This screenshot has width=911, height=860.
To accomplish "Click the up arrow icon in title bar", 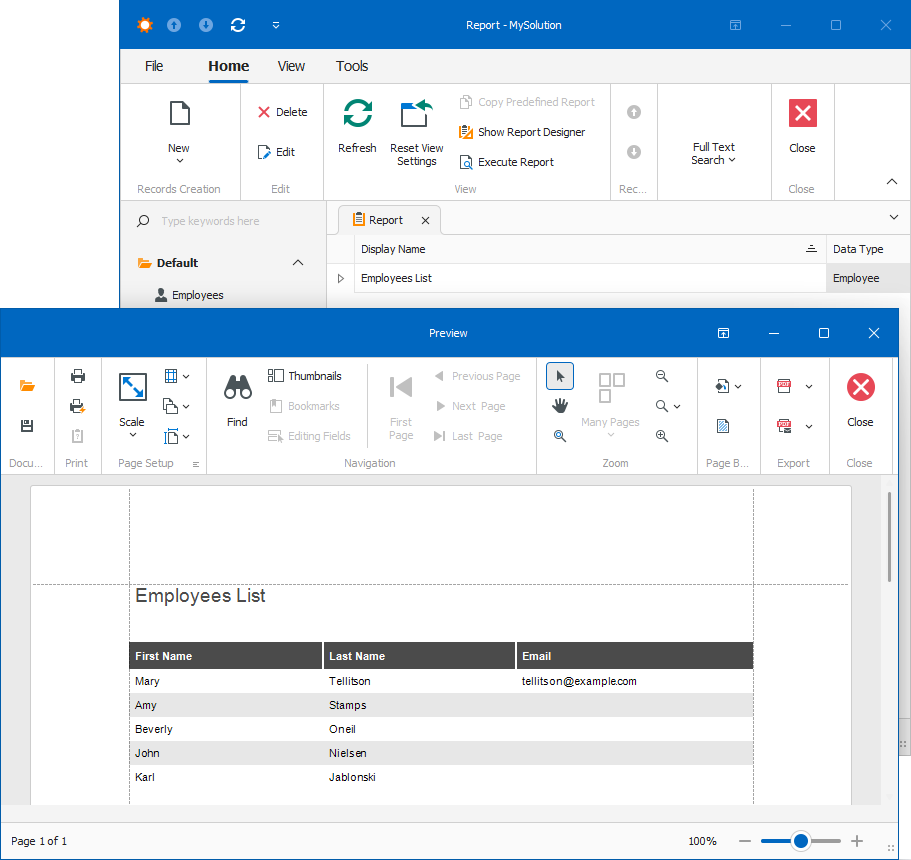I will (174, 25).
